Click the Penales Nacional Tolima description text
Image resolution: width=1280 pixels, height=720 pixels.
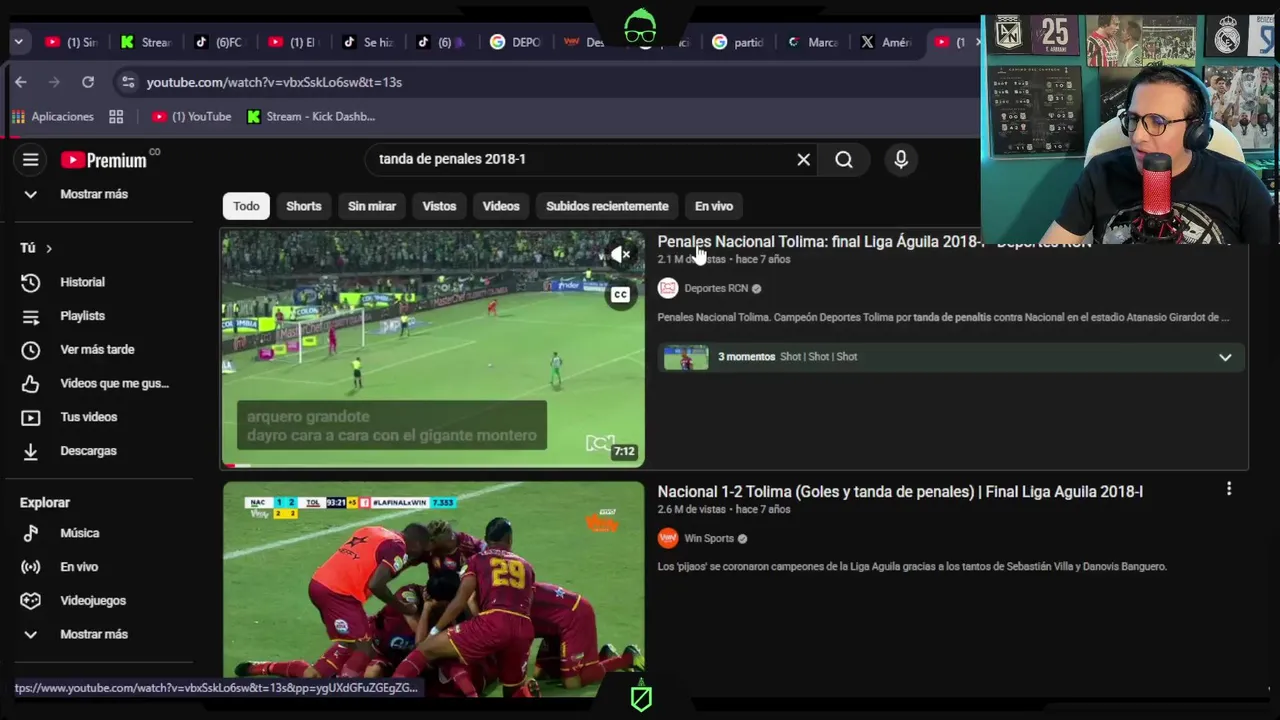(x=943, y=317)
